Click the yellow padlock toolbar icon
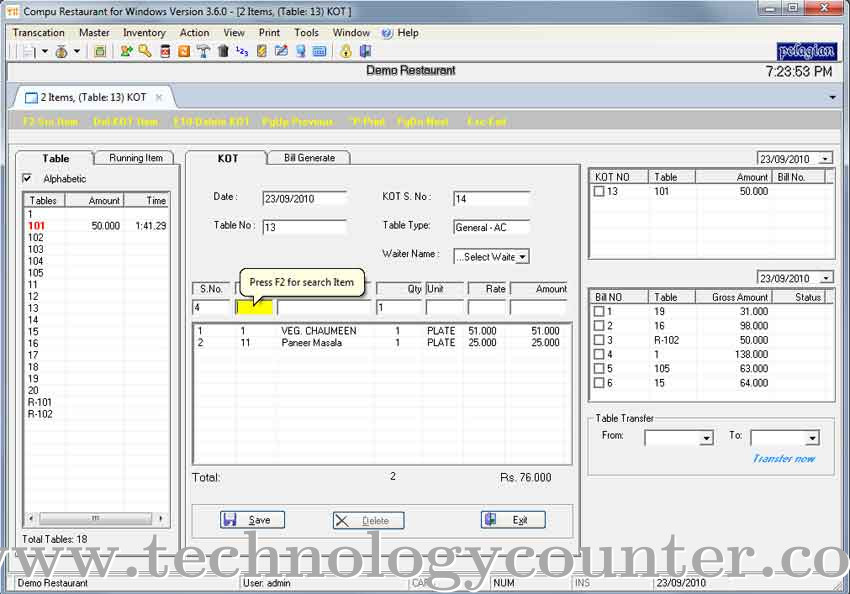This screenshot has width=850, height=594. [x=346, y=51]
